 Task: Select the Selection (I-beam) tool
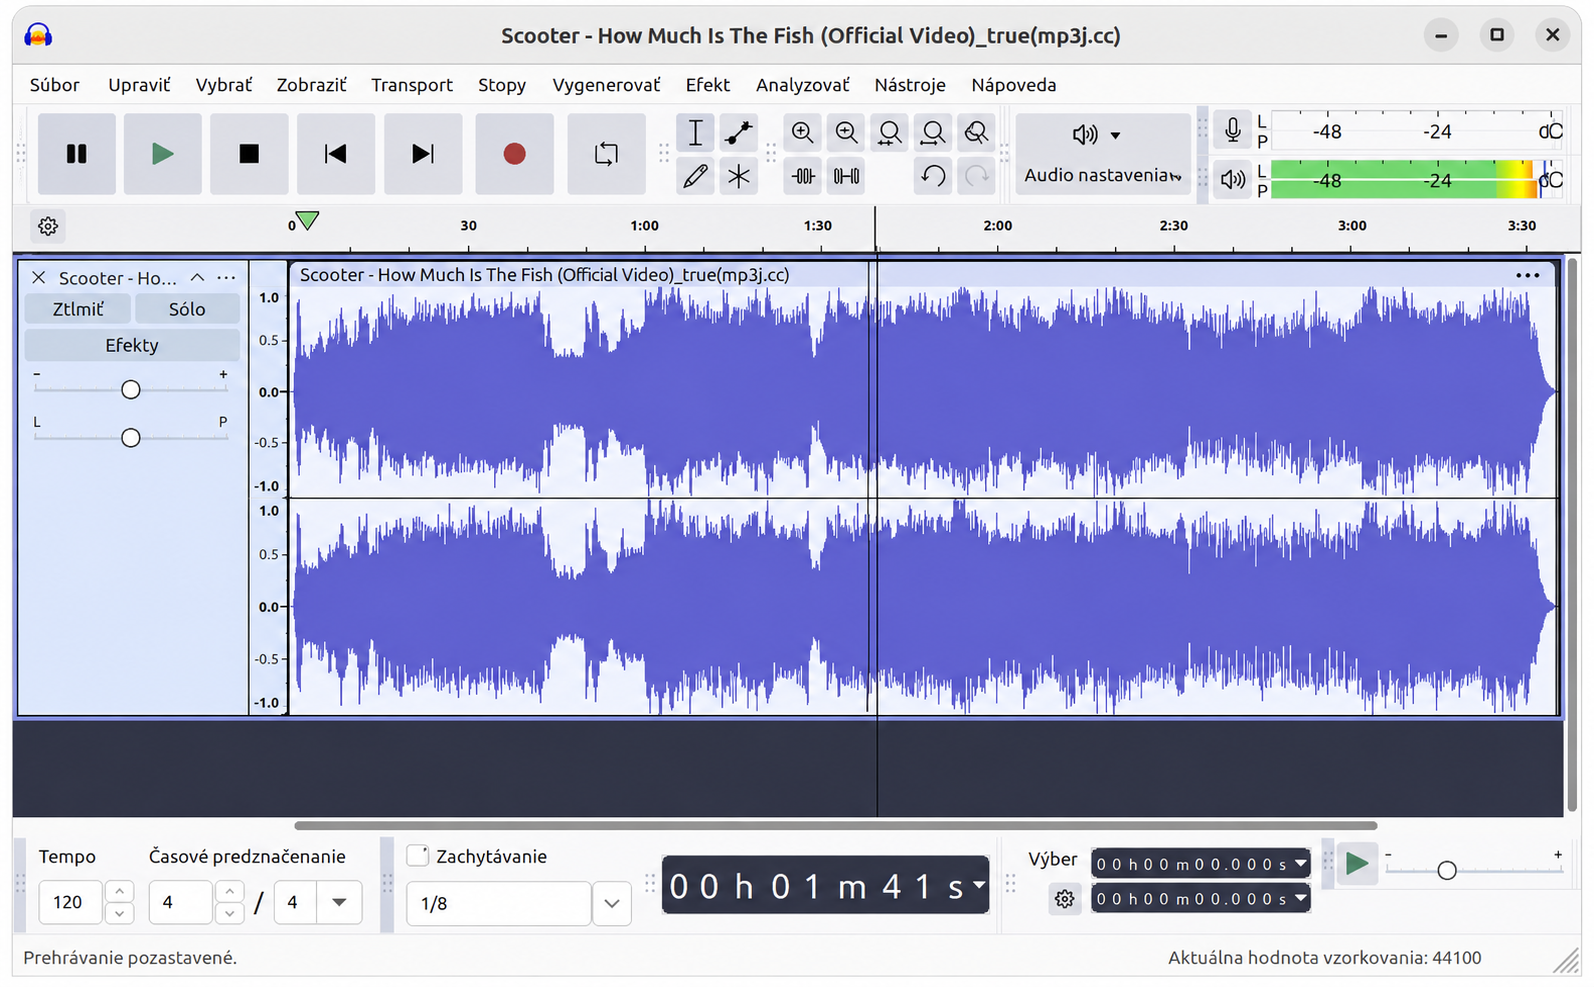pos(695,132)
